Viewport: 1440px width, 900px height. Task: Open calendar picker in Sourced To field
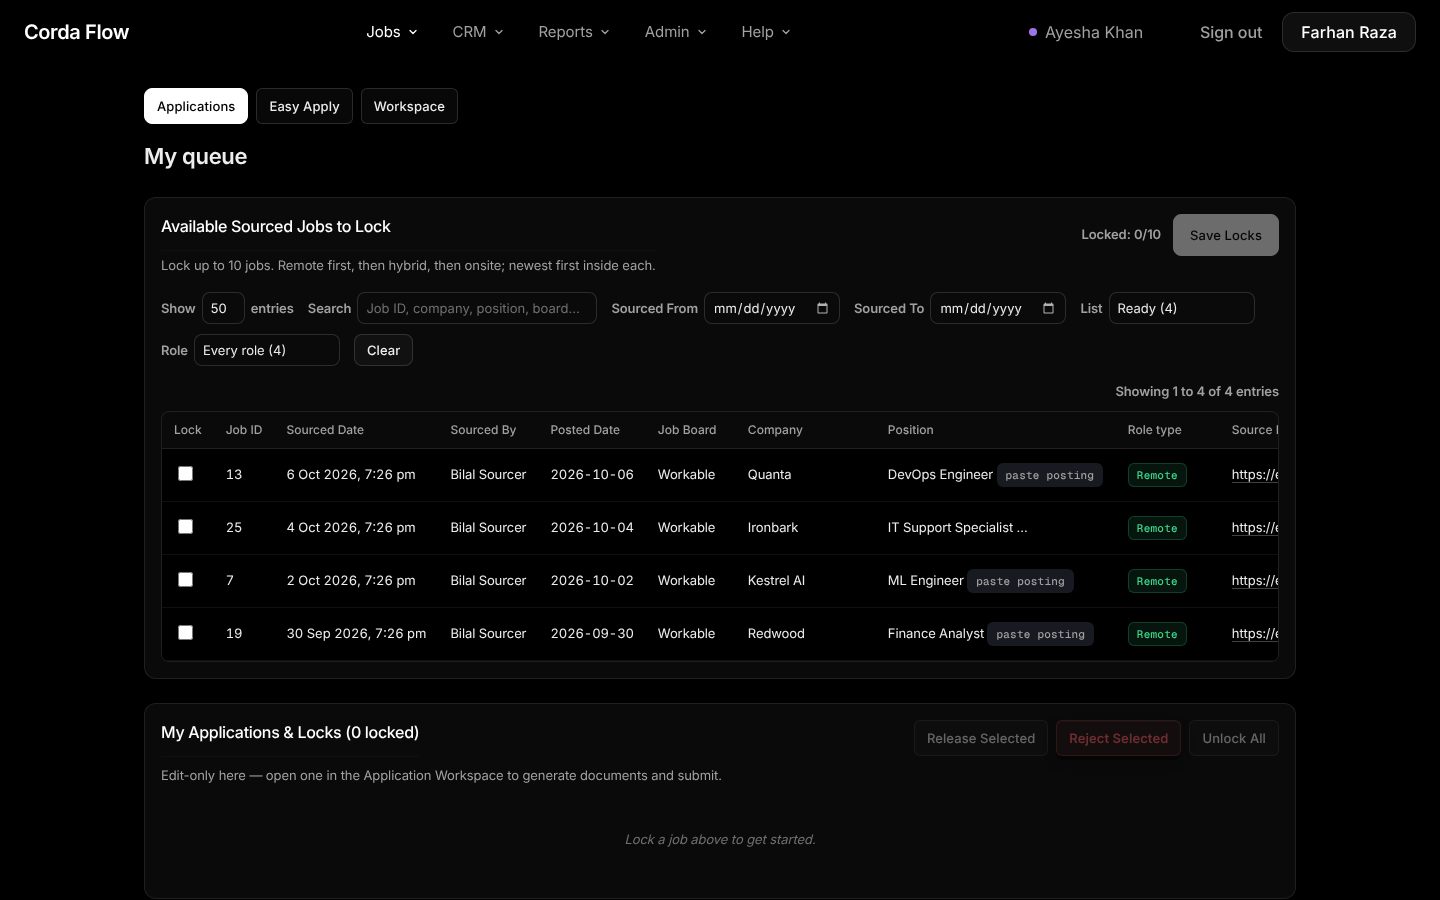tap(1048, 308)
